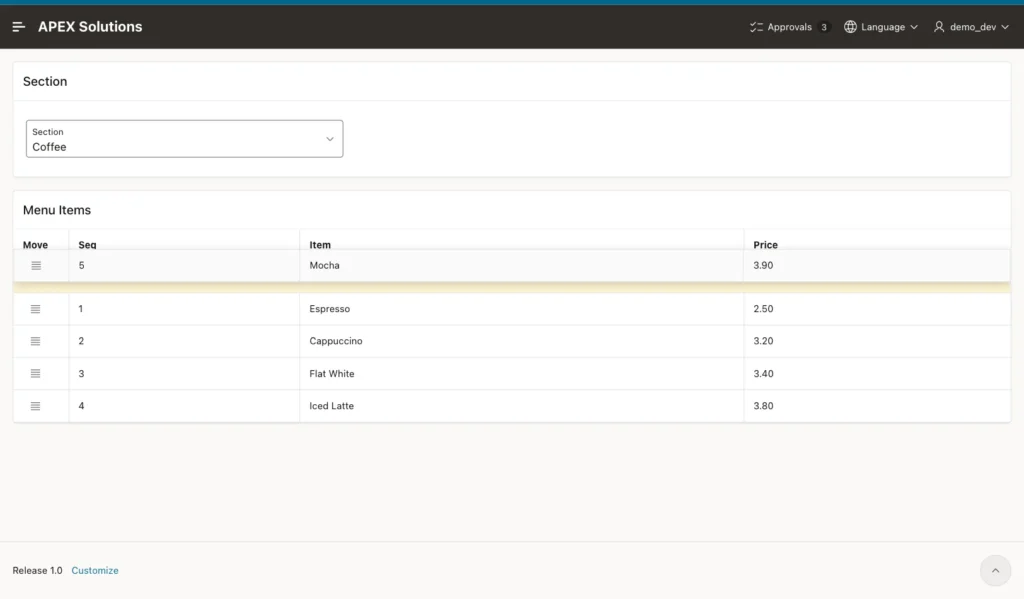1024x599 pixels.
Task: Open the demo_dev account menu
Action: coord(973,27)
